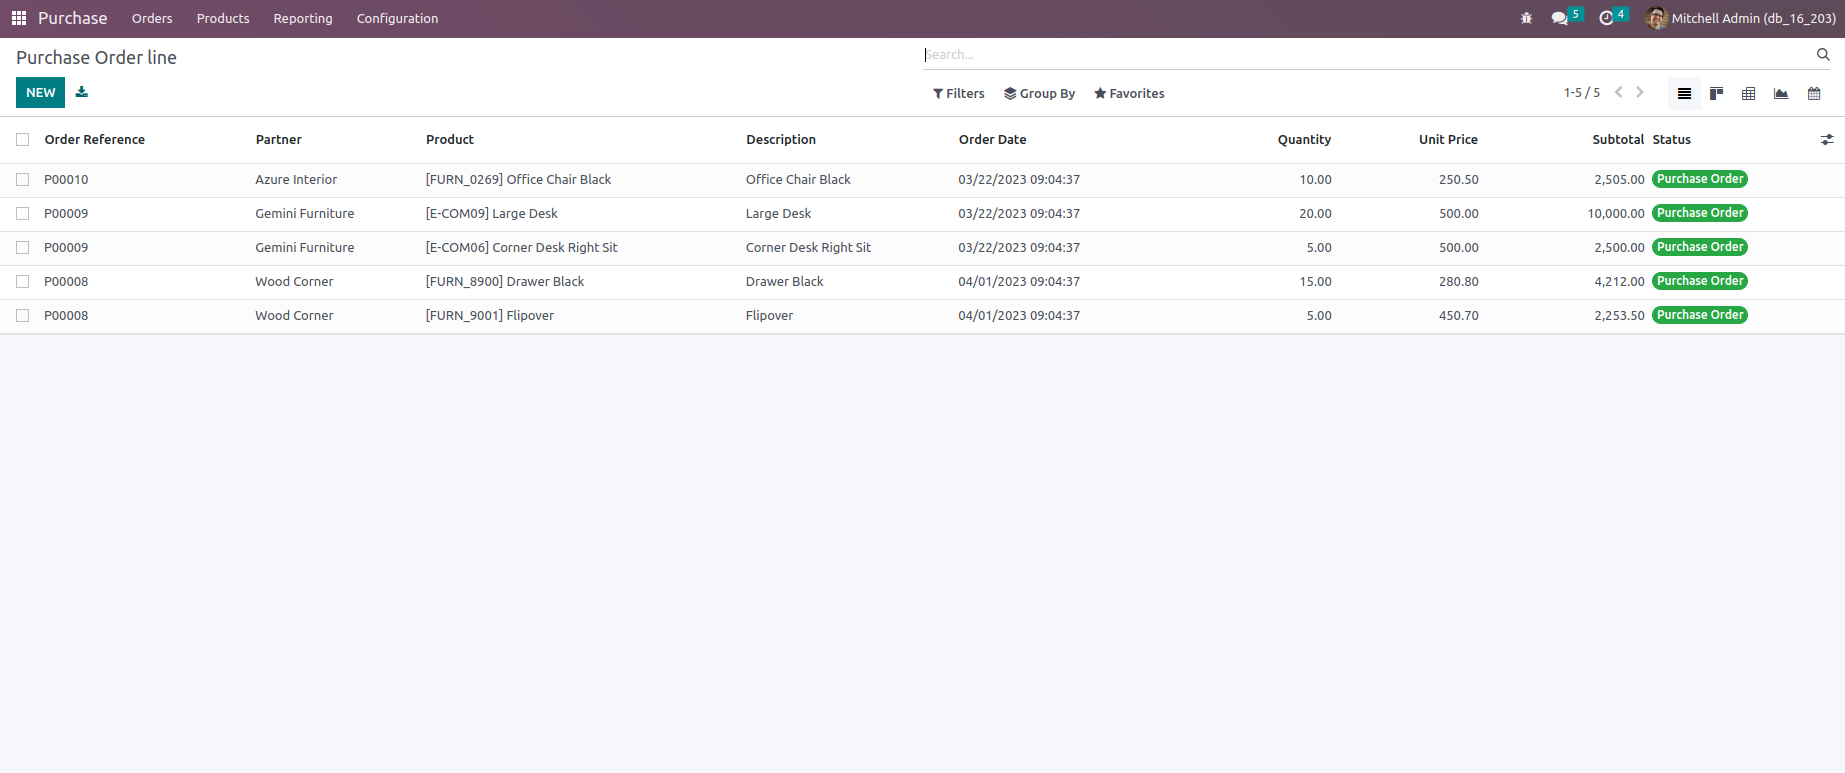Click [FURN_9001] Flipover product cell
The width and height of the screenshot is (1845, 773).
coord(490,316)
